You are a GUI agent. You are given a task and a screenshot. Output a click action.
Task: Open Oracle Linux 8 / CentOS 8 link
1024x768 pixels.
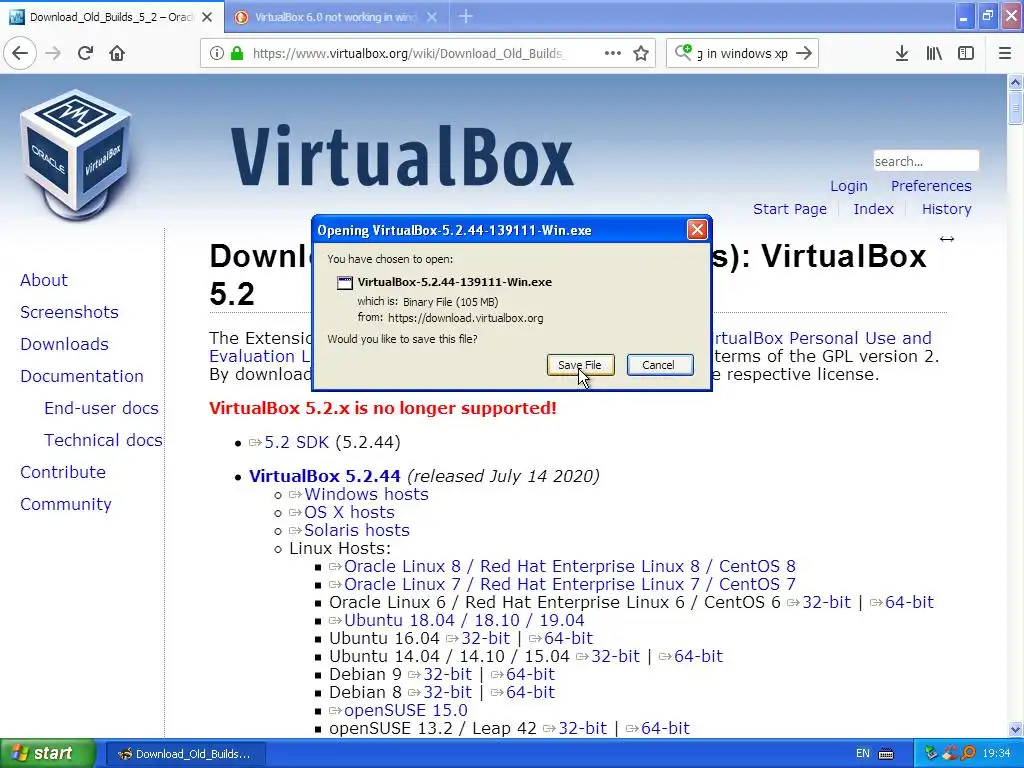(x=569, y=566)
